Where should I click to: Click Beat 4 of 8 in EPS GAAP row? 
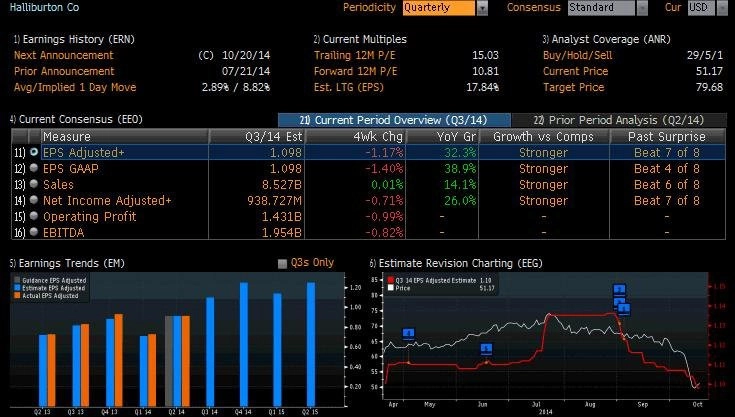tap(667, 169)
